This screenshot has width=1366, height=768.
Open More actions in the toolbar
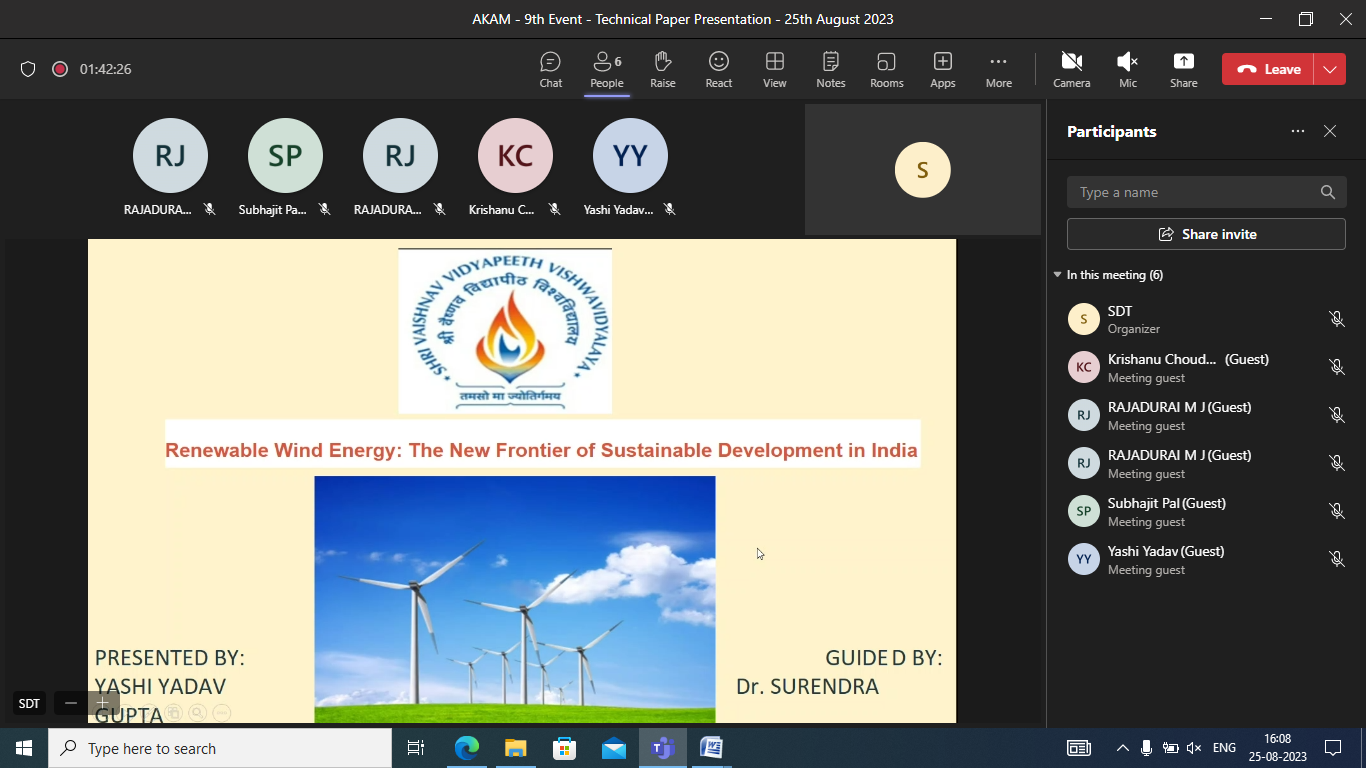click(x=998, y=69)
